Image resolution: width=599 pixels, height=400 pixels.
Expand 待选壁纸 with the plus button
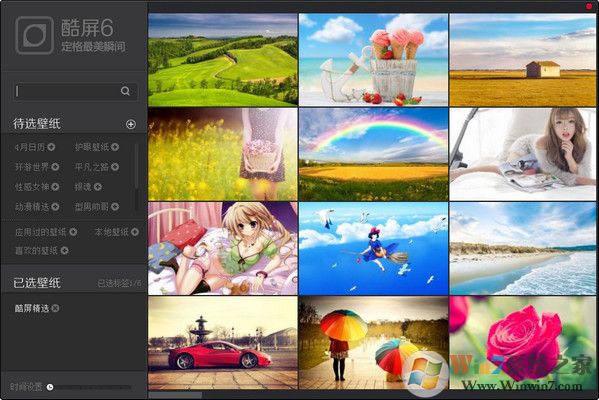coord(131,124)
